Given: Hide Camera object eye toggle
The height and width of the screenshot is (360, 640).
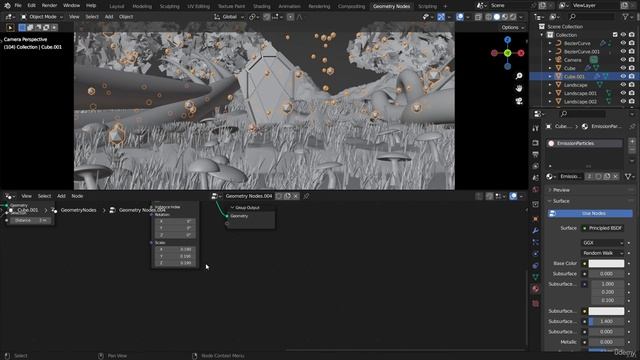Looking at the screenshot, I should (623, 60).
